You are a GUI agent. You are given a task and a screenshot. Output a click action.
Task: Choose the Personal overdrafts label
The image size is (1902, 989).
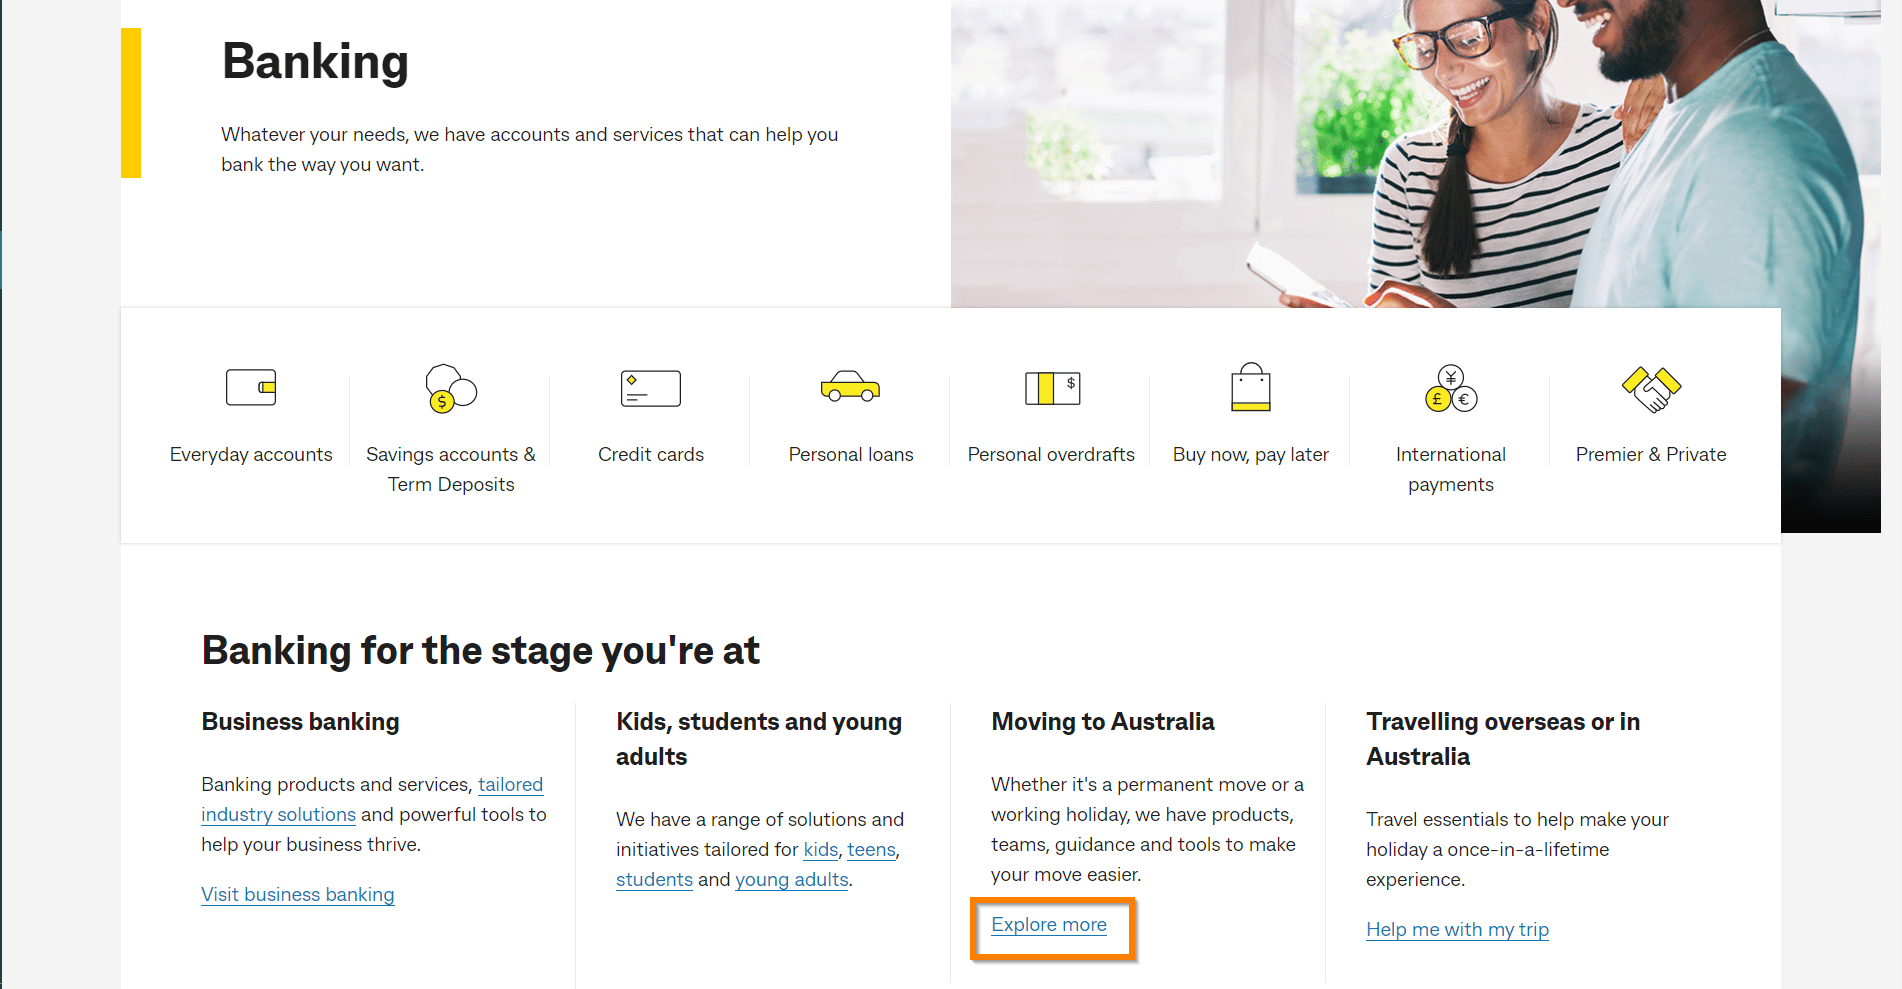[x=1051, y=455]
